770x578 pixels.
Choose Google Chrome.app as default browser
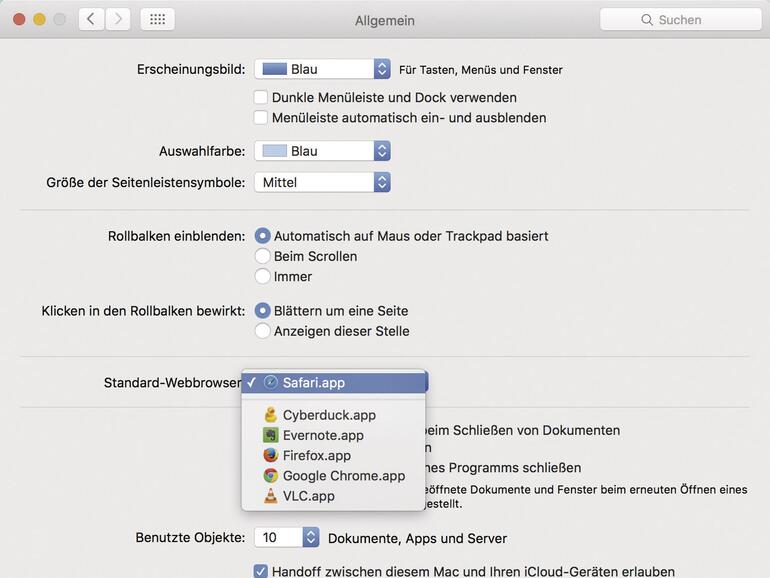[x=343, y=476]
